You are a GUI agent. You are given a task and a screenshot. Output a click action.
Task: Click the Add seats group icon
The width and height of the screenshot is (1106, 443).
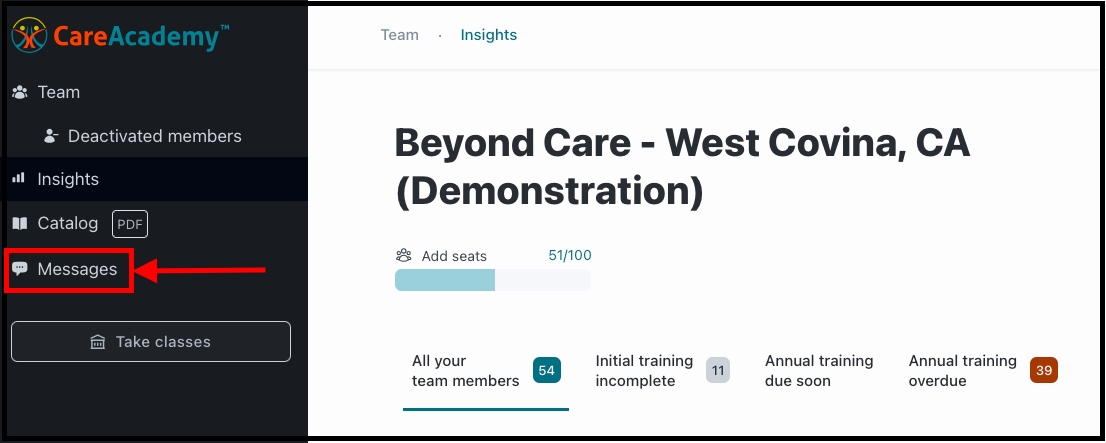point(403,255)
